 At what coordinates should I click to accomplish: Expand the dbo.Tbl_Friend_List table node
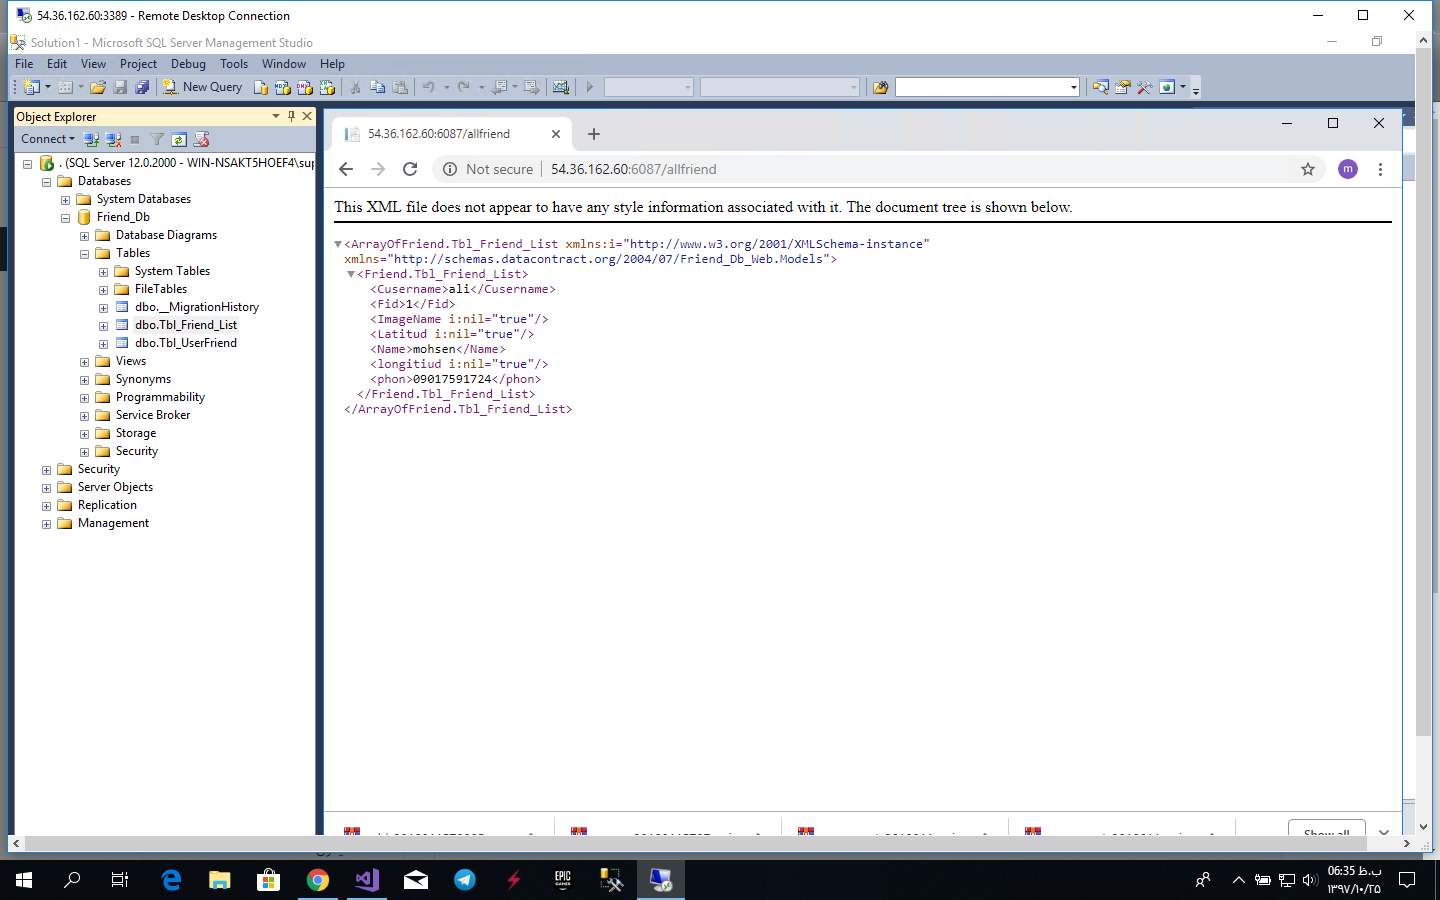[103, 325]
